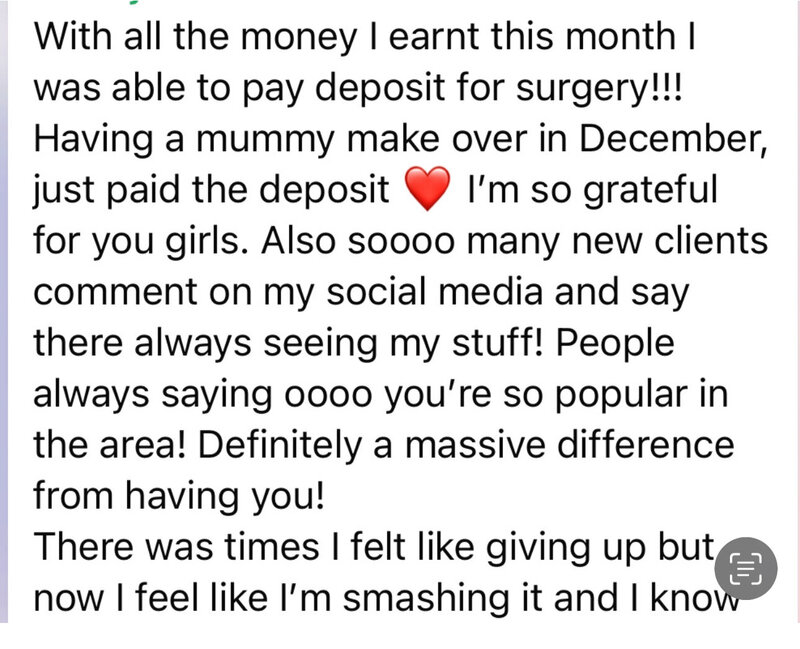The image size is (800, 649).
Task: Click the word 'earnt' in first line
Action: [x=434, y=37]
